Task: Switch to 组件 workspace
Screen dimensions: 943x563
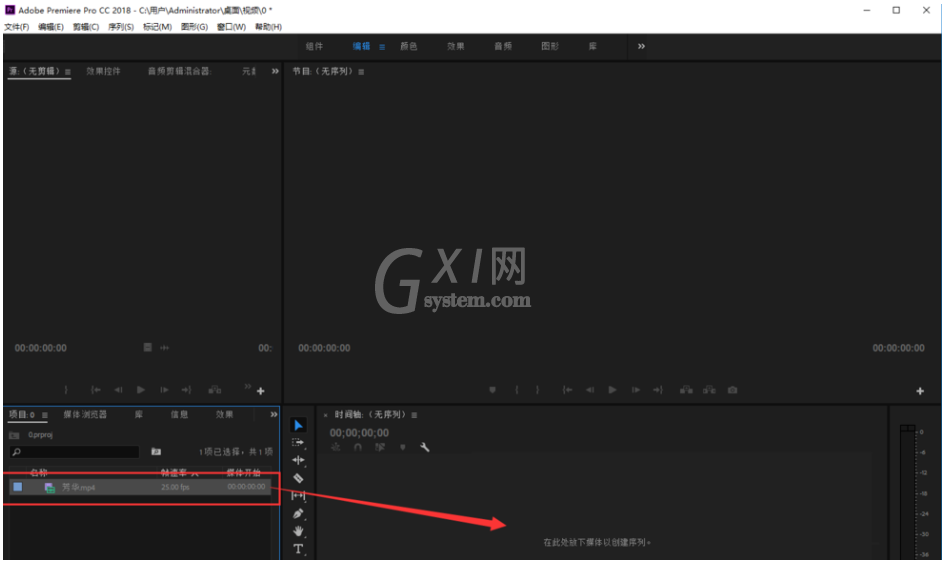Action: (314, 46)
